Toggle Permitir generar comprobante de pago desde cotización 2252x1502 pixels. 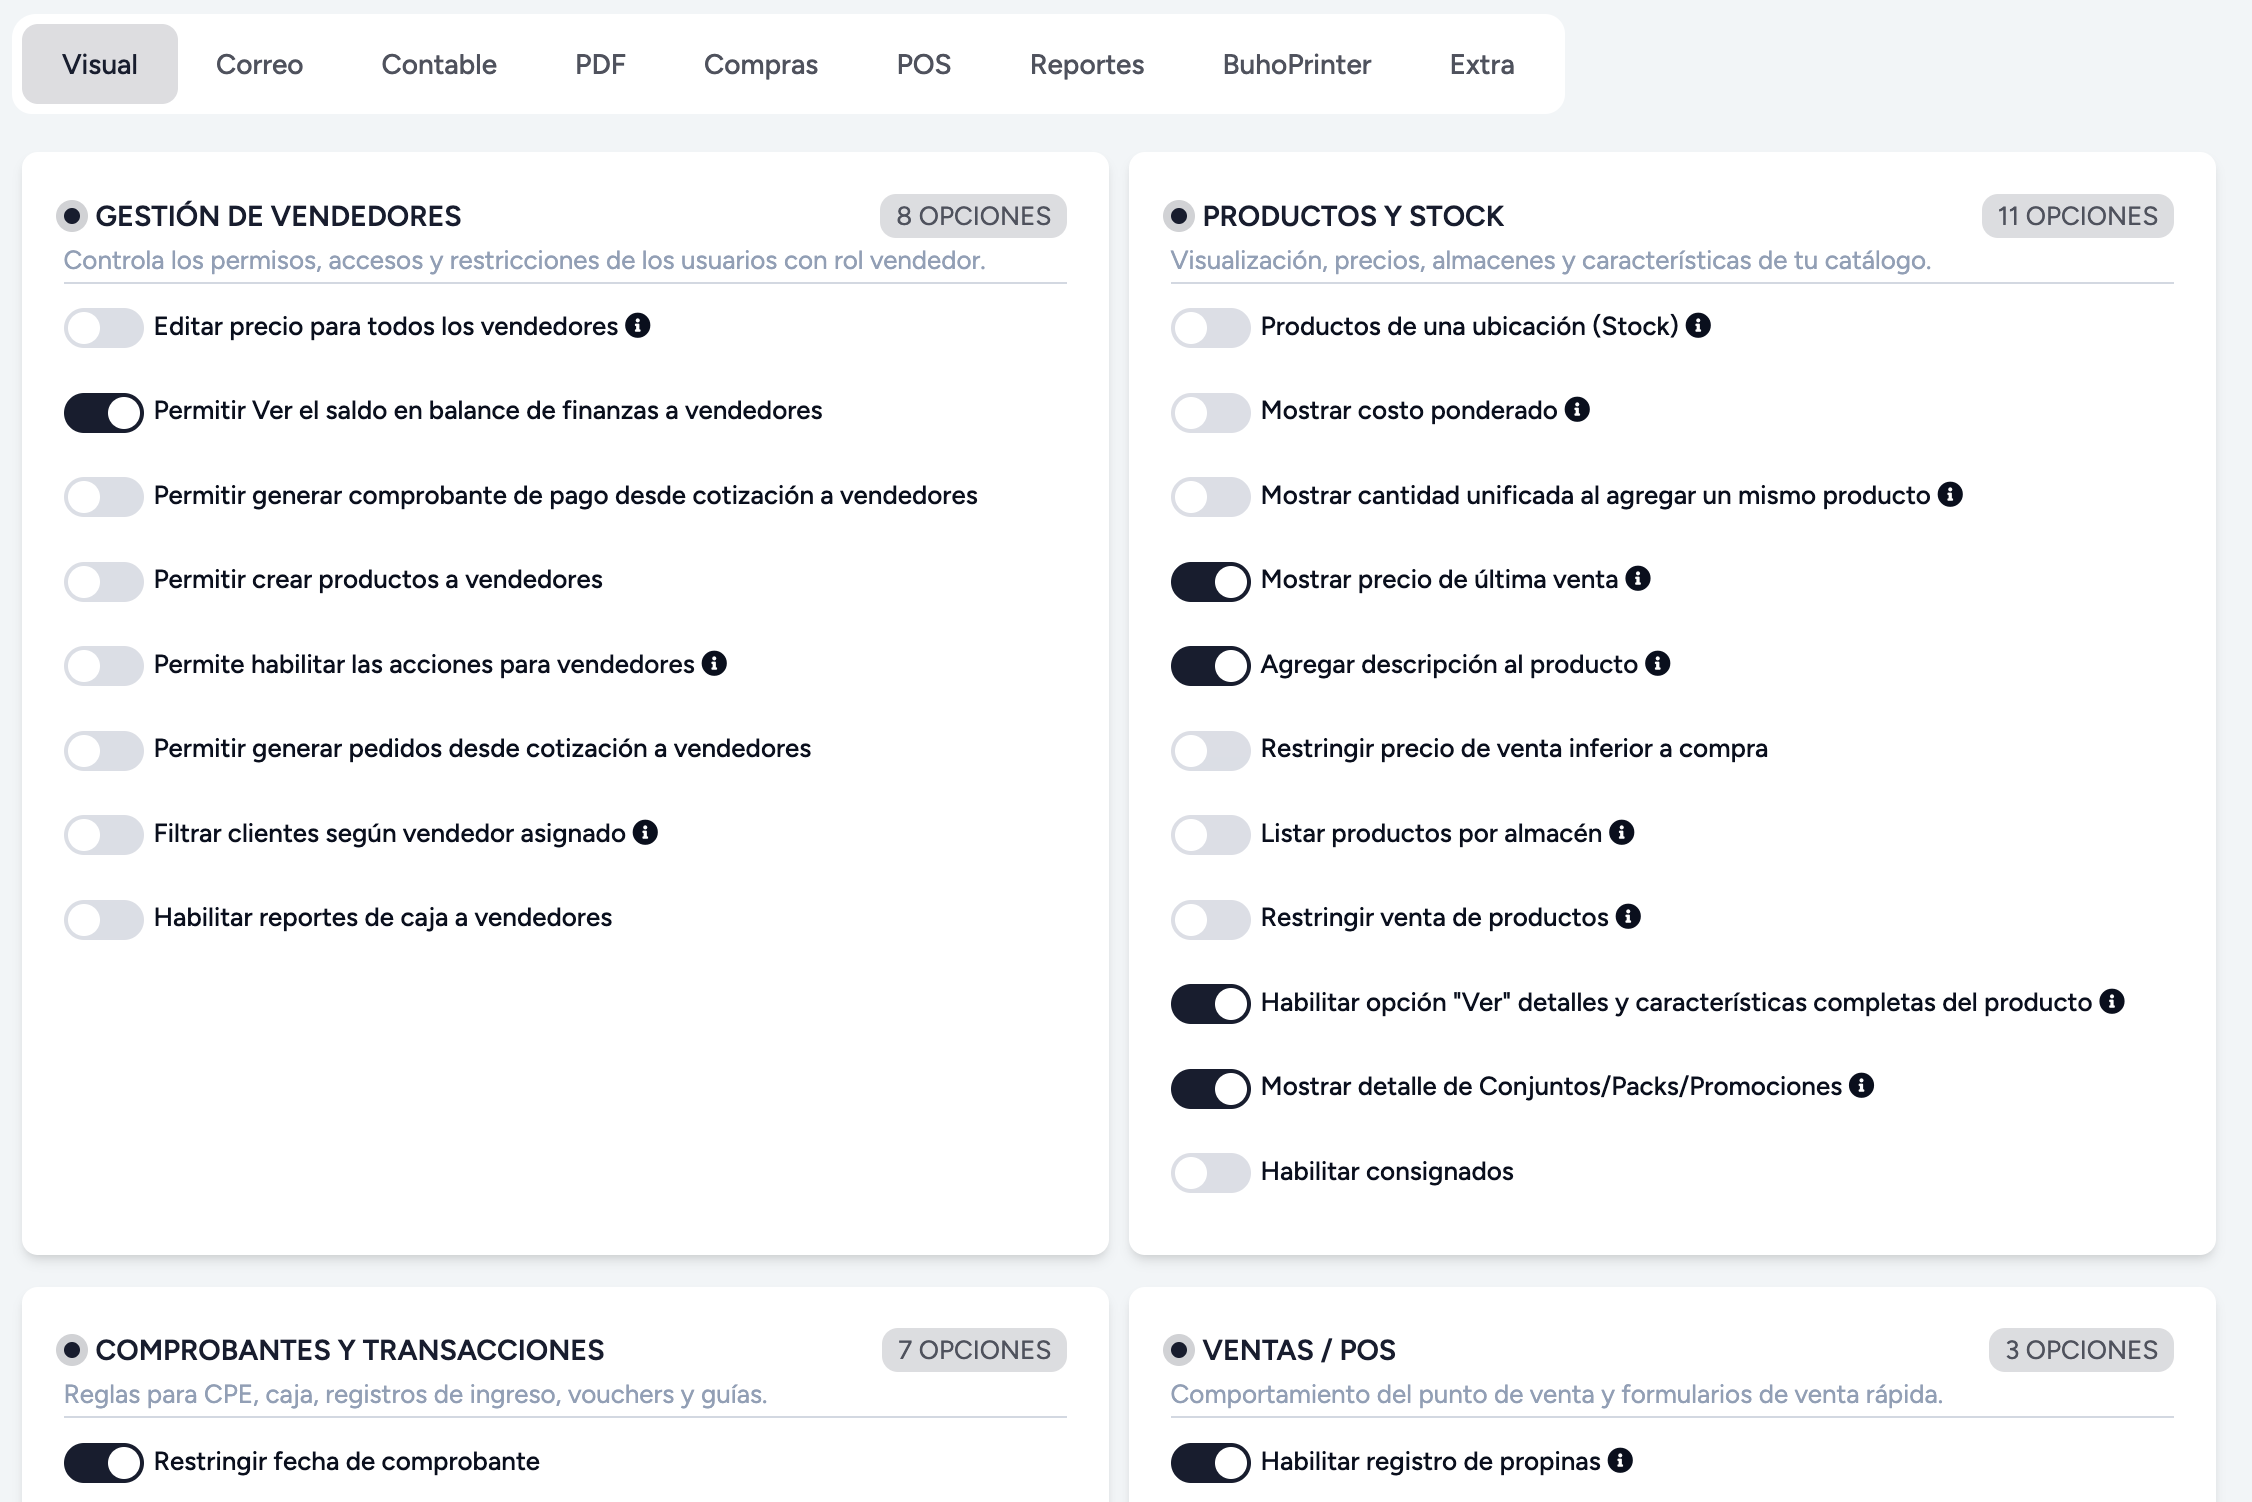click(x=104, y=497)
